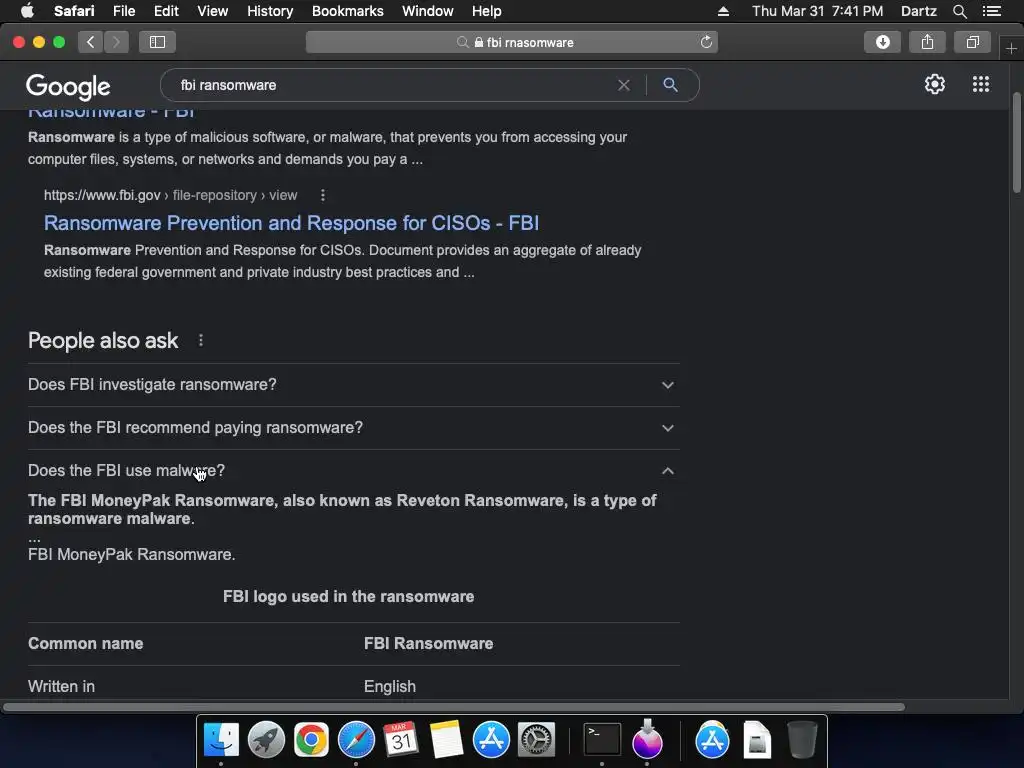Image resolution: width=1024 pixels, height=768 pixels.
Task: Click the https://www.fbi.gov file-repository URL breadcrumb
Action: click(170, 195)
